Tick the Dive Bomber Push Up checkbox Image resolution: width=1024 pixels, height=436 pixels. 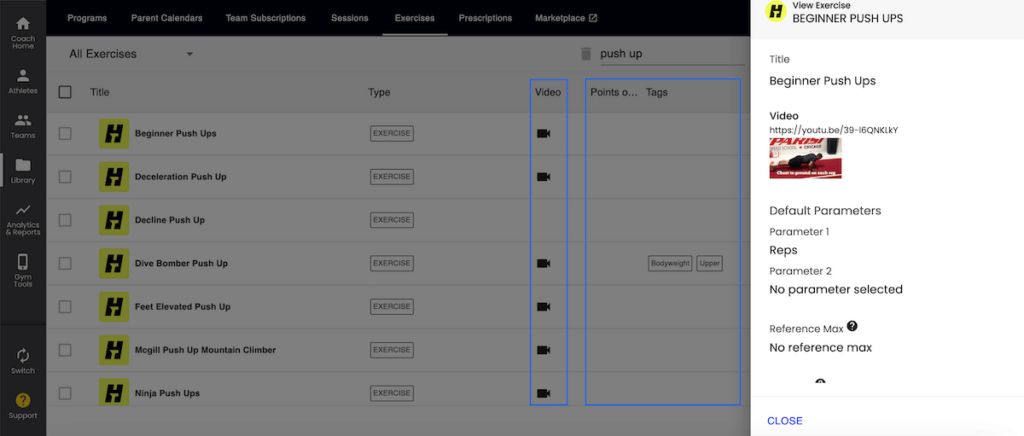tap(65, 263)
